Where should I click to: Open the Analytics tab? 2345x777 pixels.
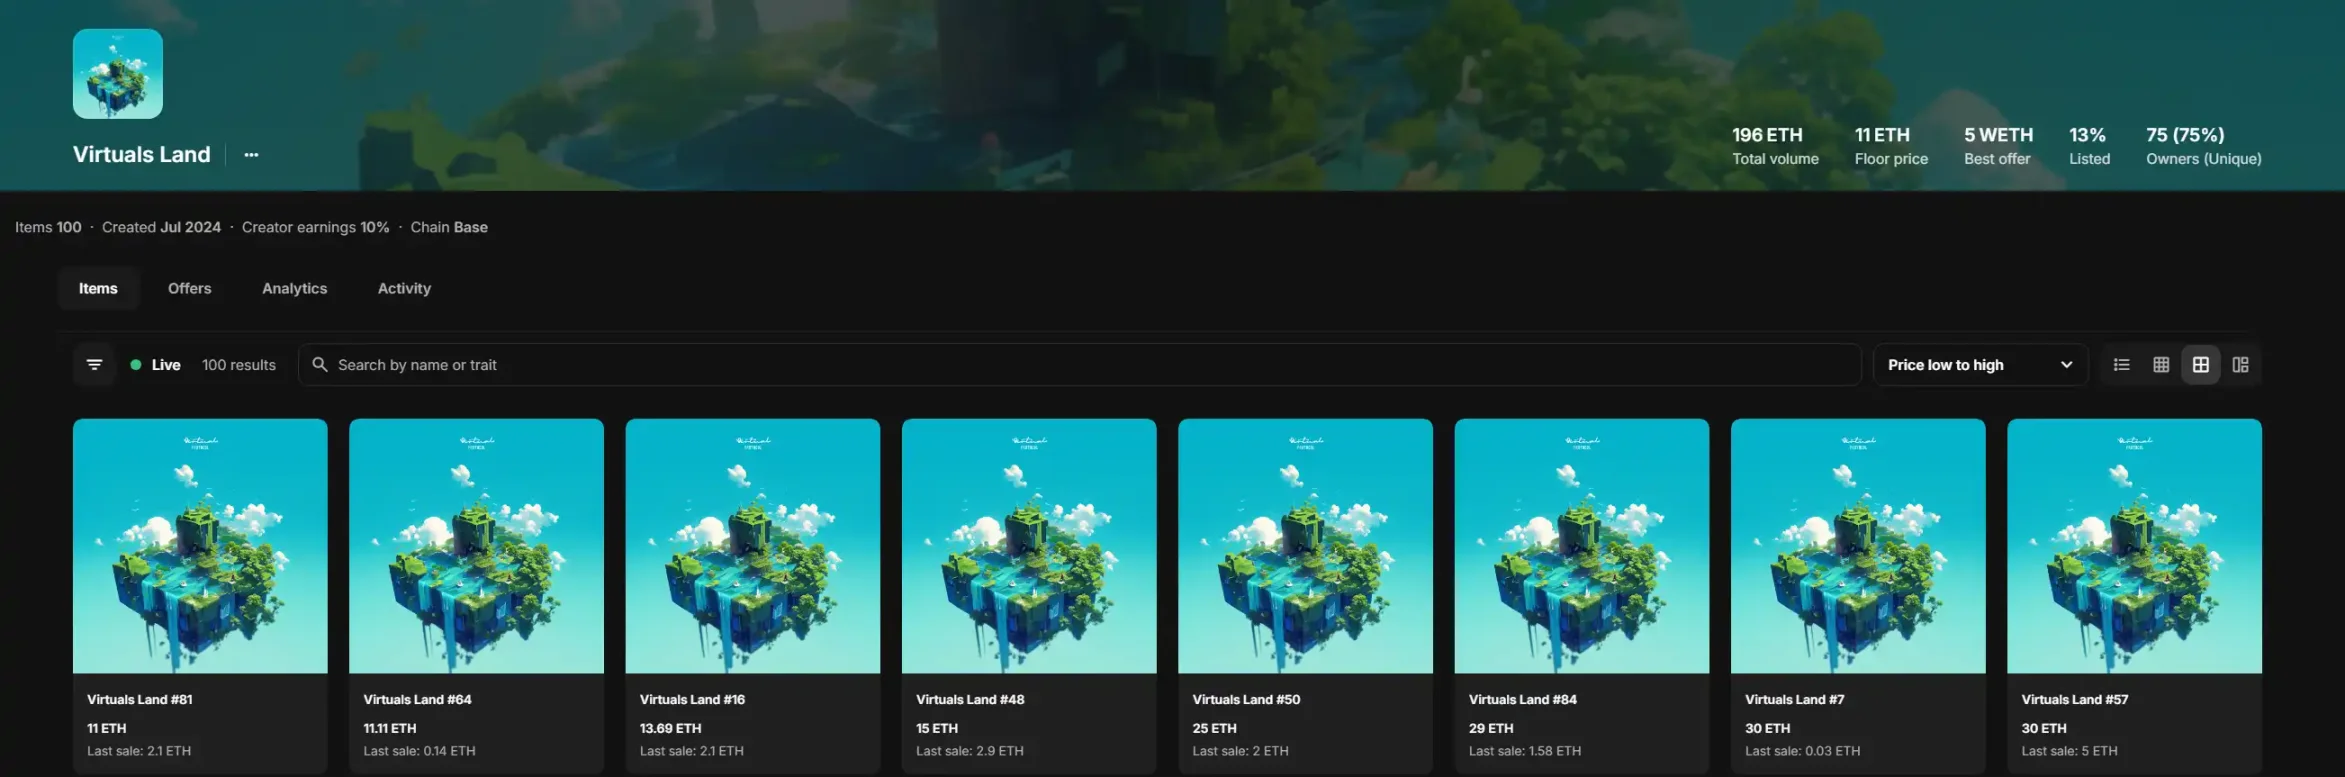(294, 288)
